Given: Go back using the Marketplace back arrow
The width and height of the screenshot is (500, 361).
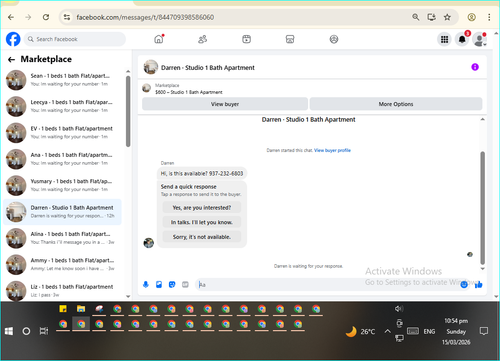Looking at the screenshot, I should click(11, 59).
